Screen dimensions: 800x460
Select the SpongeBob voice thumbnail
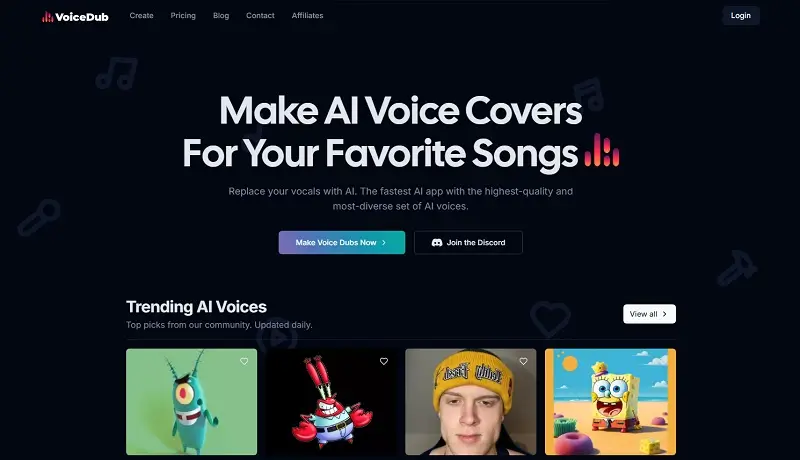coord(610,402)
